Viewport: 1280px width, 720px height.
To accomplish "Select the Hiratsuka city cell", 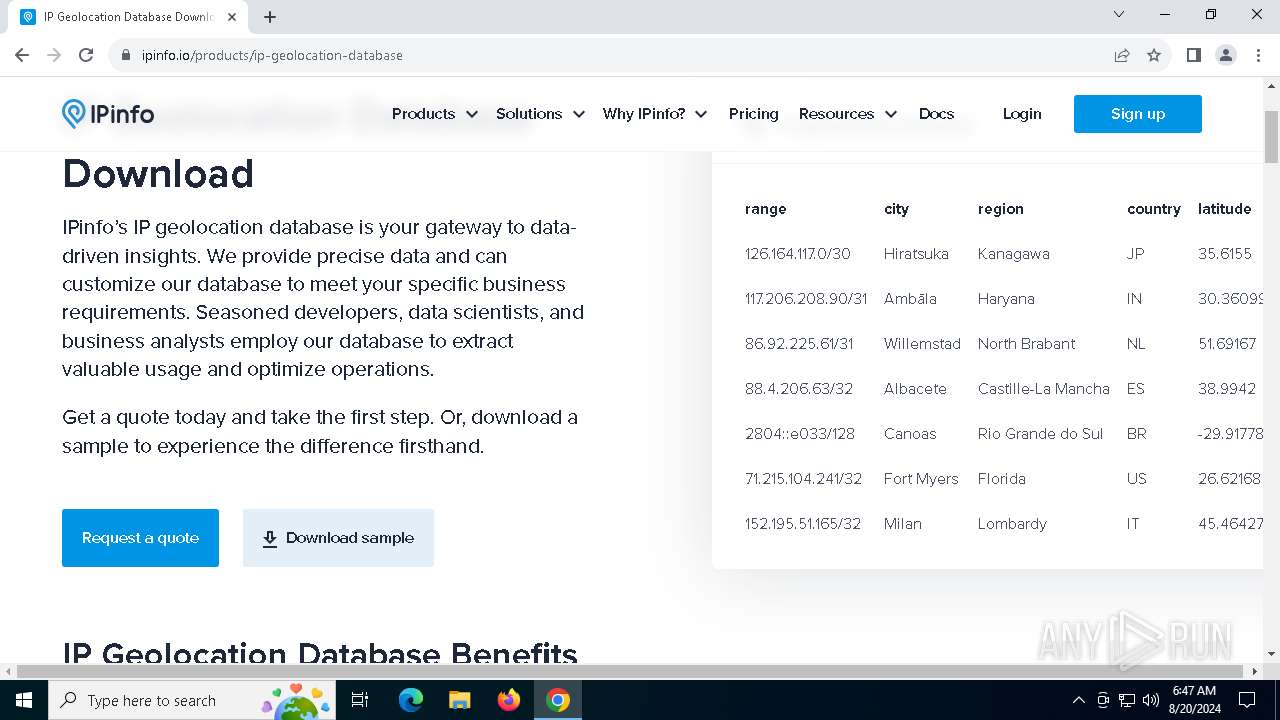I will click(916, 254).
